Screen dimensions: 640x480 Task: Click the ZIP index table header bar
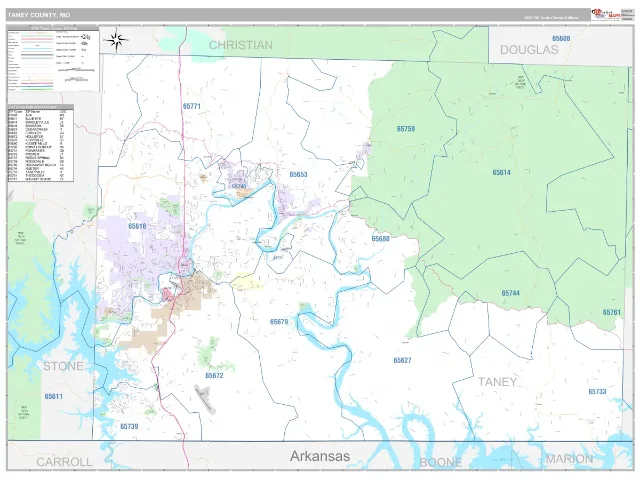click(40, 107)
